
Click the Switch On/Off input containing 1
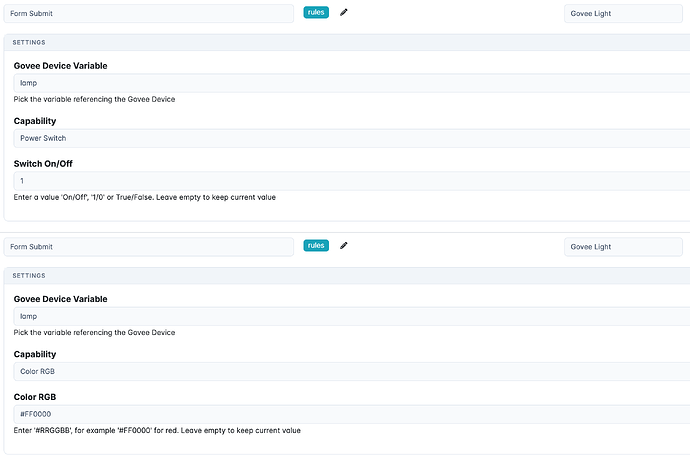(352, 181)
